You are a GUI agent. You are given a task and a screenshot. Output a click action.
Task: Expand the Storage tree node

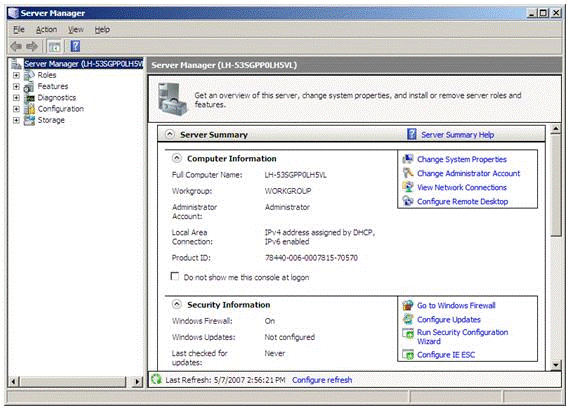(x=16, y=120)
